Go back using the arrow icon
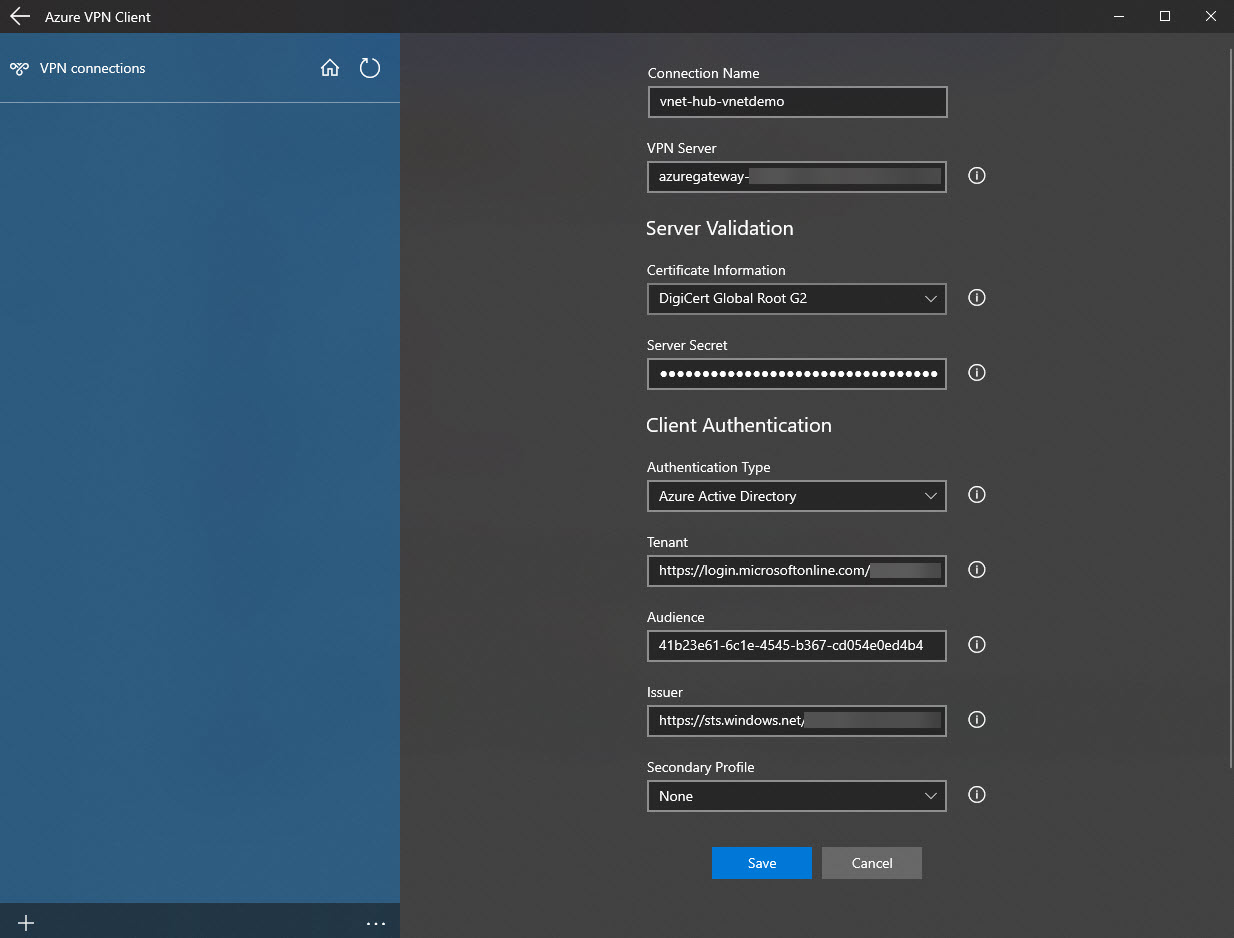 [20, 16]
